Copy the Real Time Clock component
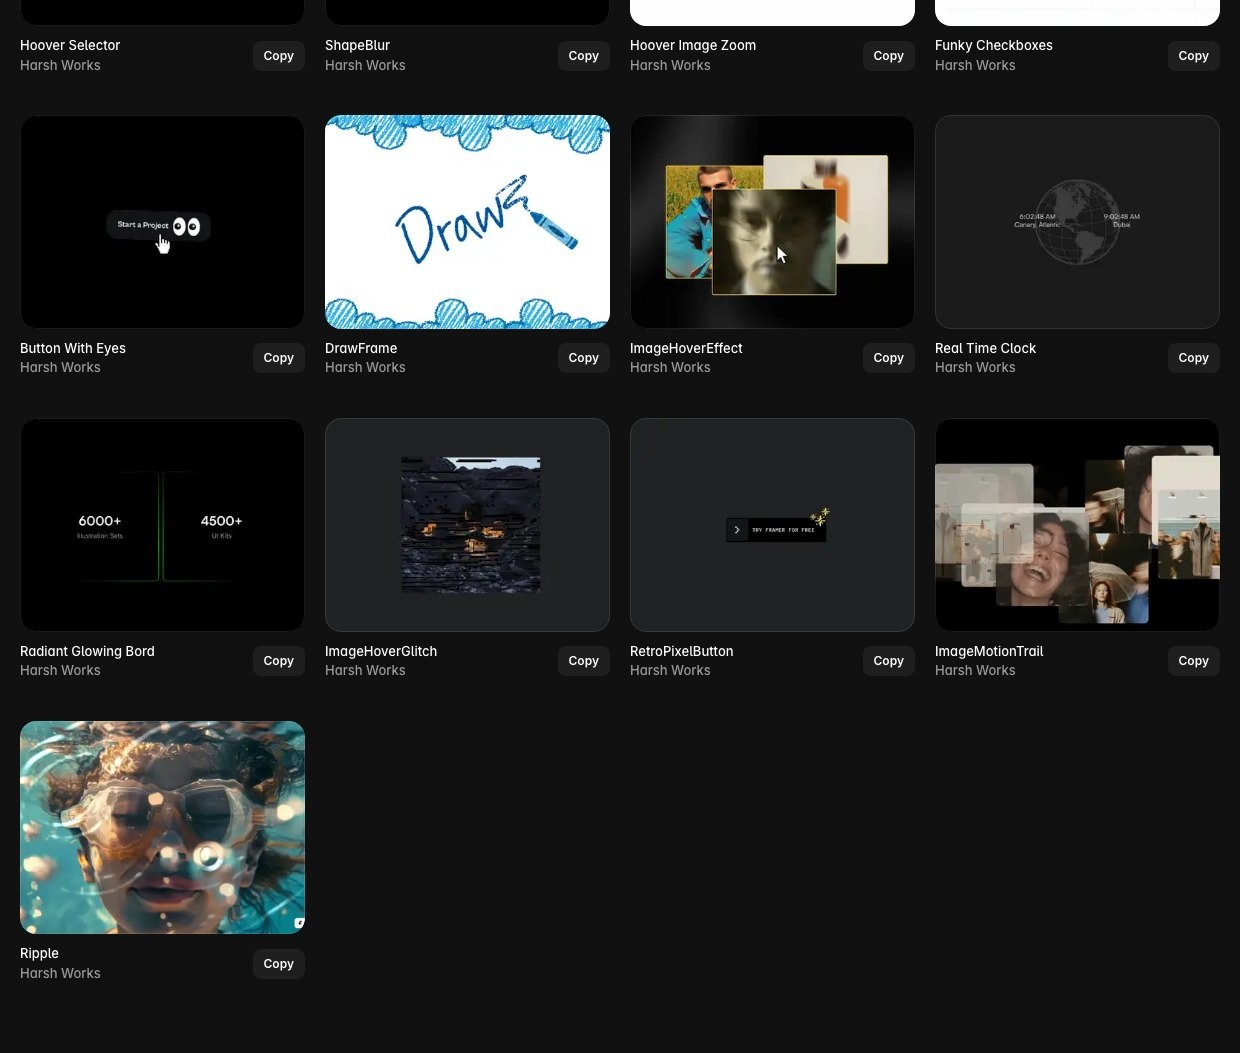The width and height of the screenshot is (1240, 1053). coord(1193,358)
